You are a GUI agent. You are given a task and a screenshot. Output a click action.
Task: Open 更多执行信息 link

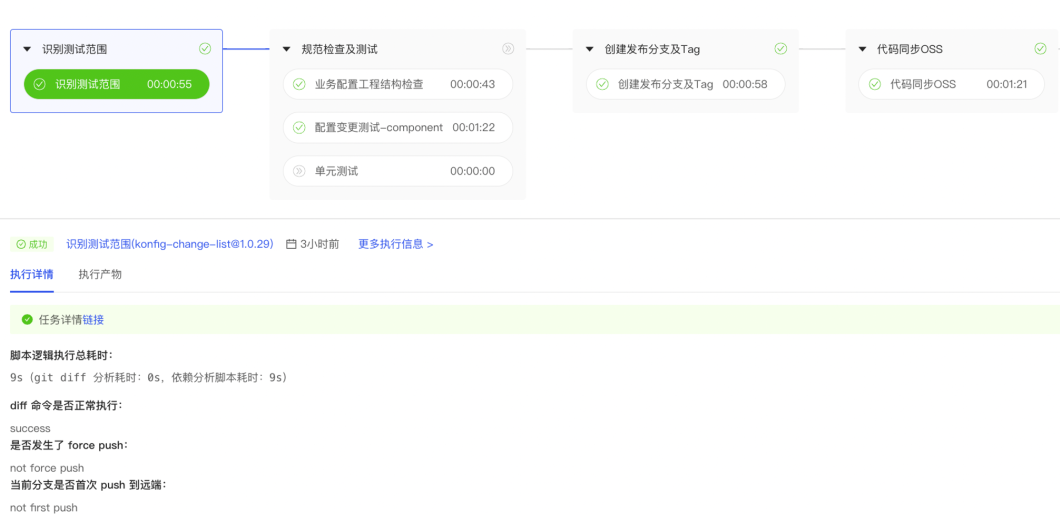tap(395, 244)
